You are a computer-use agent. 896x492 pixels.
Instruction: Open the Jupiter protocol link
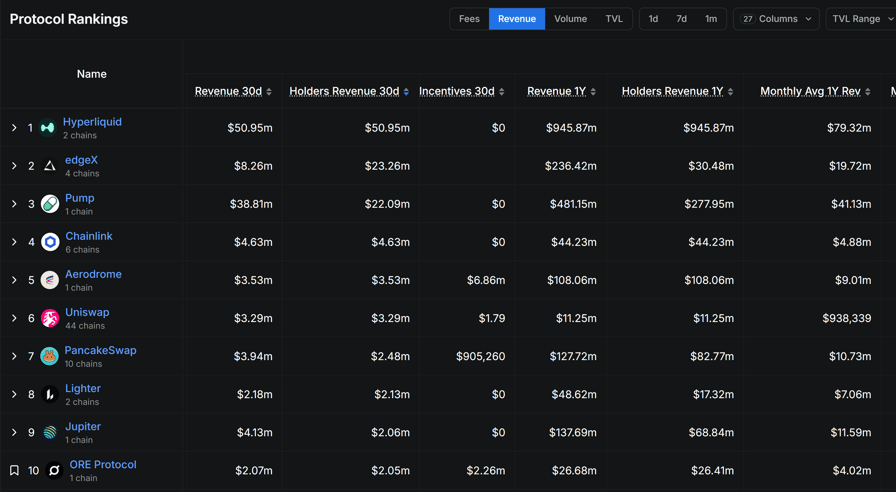(x=83, y=427)
